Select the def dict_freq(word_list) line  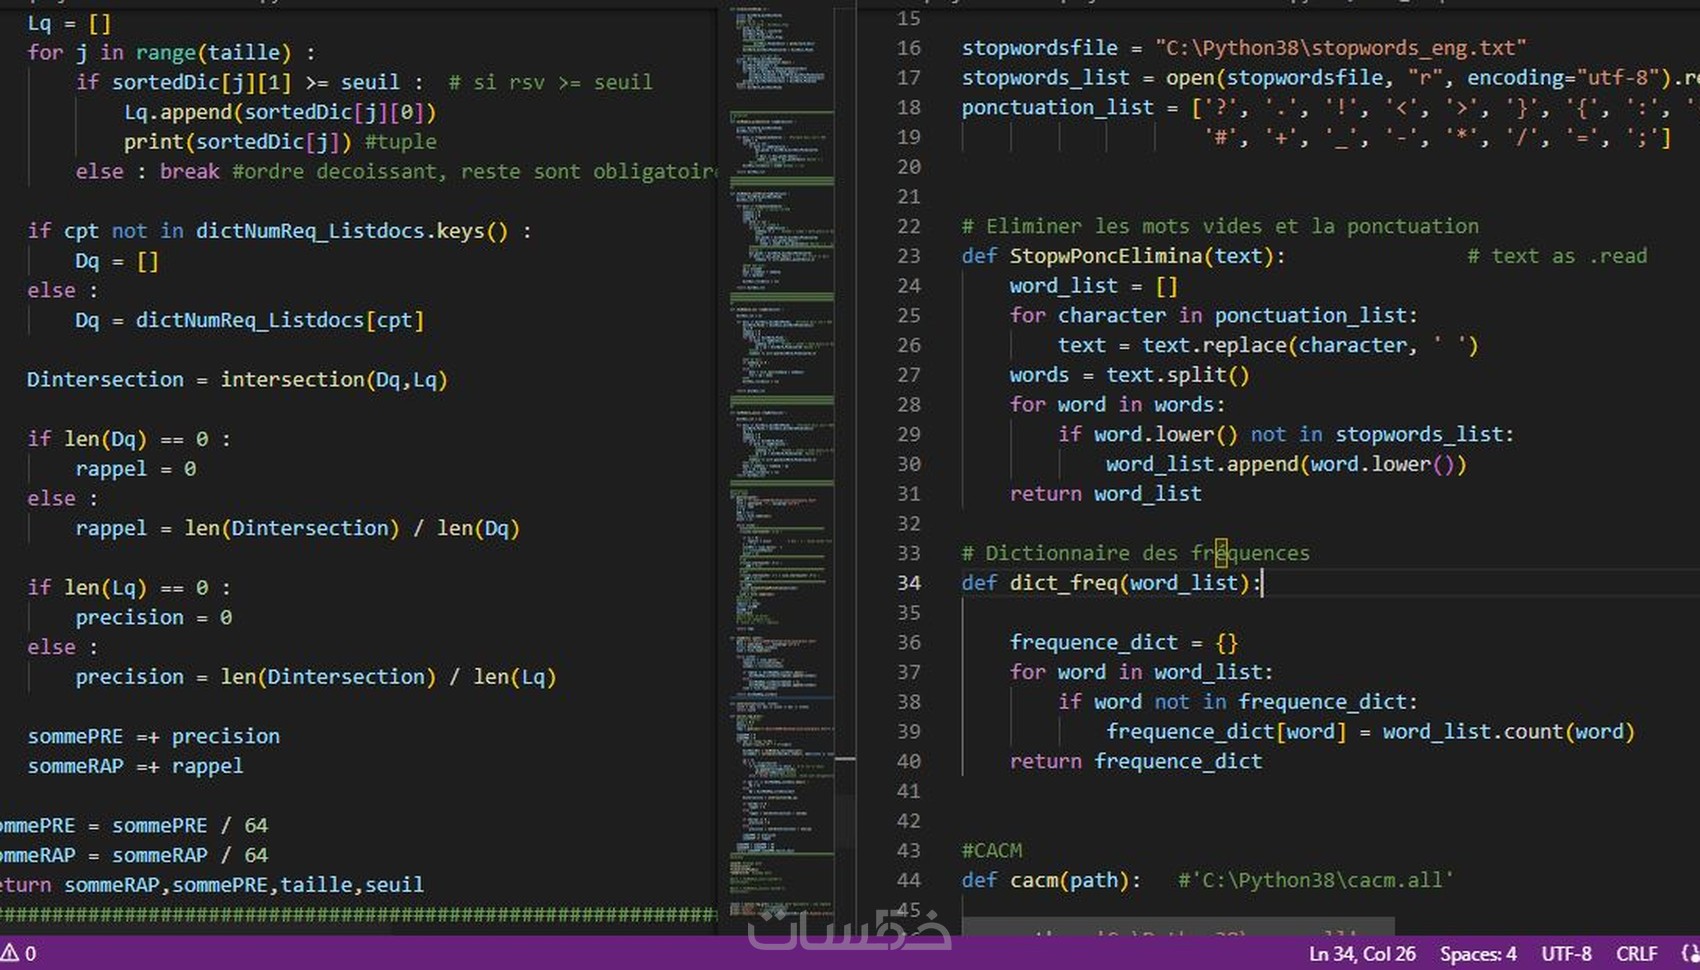tap(1110, 583)
